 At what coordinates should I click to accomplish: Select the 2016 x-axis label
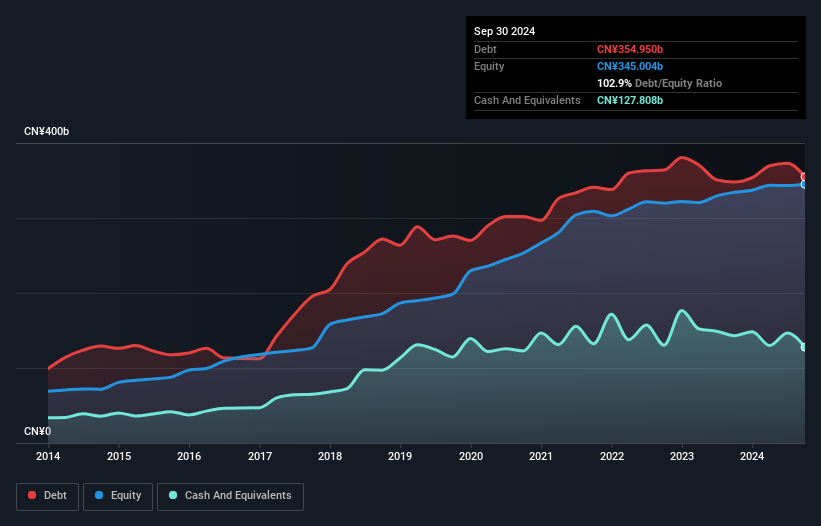(x=189, y=456)
